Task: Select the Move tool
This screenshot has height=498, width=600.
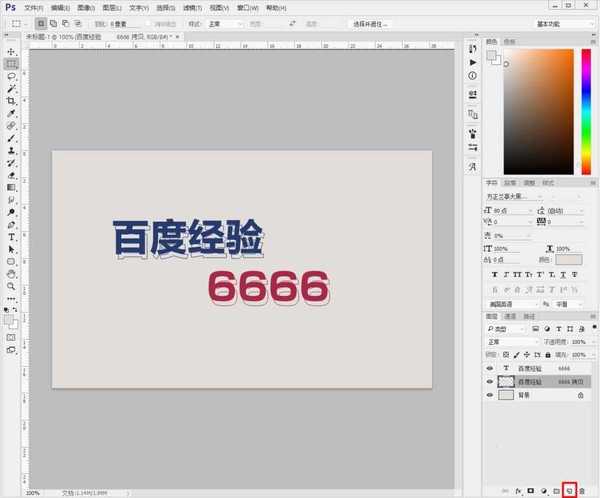Action: tap(11, 51)
